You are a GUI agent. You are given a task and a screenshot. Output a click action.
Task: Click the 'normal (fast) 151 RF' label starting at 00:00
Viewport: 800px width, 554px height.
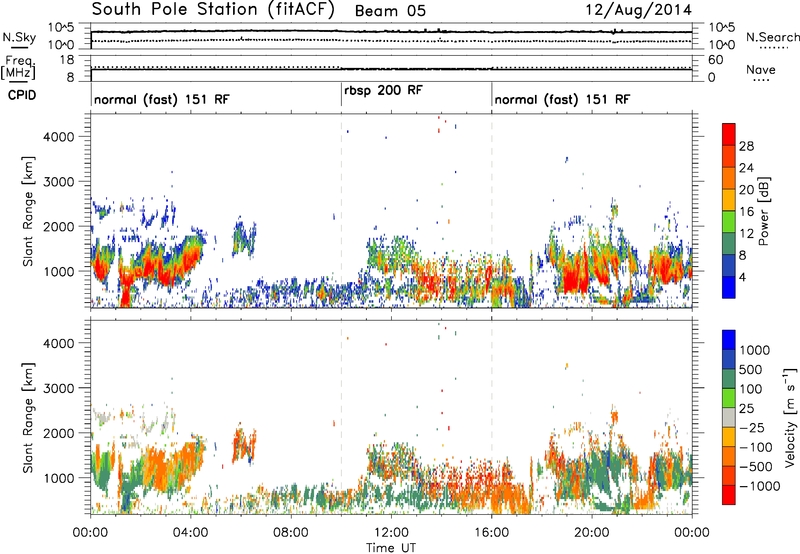(x=162, y=99)
